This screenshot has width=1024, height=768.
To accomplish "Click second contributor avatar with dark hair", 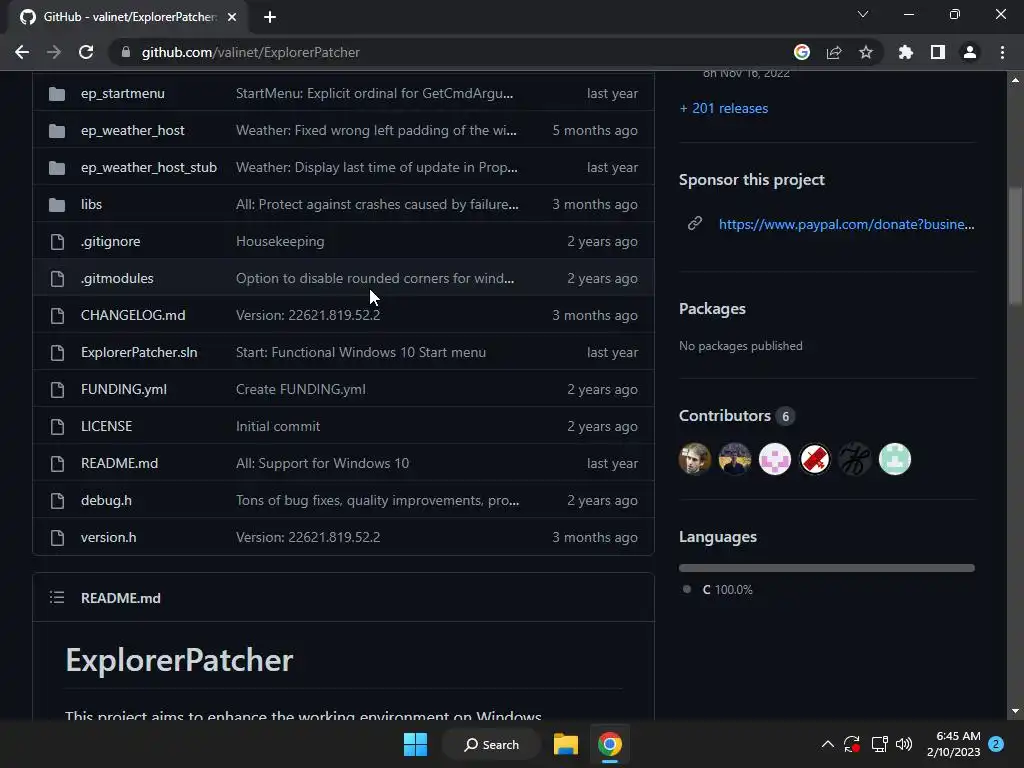I will [735, 458].
